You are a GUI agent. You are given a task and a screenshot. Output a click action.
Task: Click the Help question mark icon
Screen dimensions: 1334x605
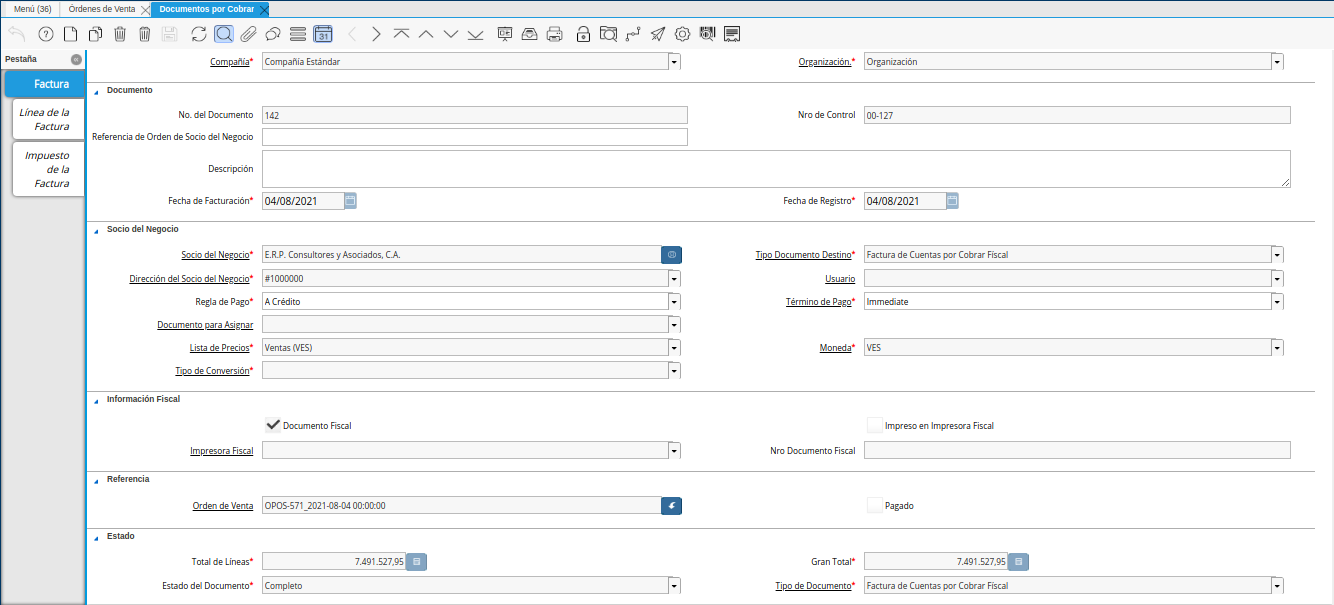click(45, 34)
